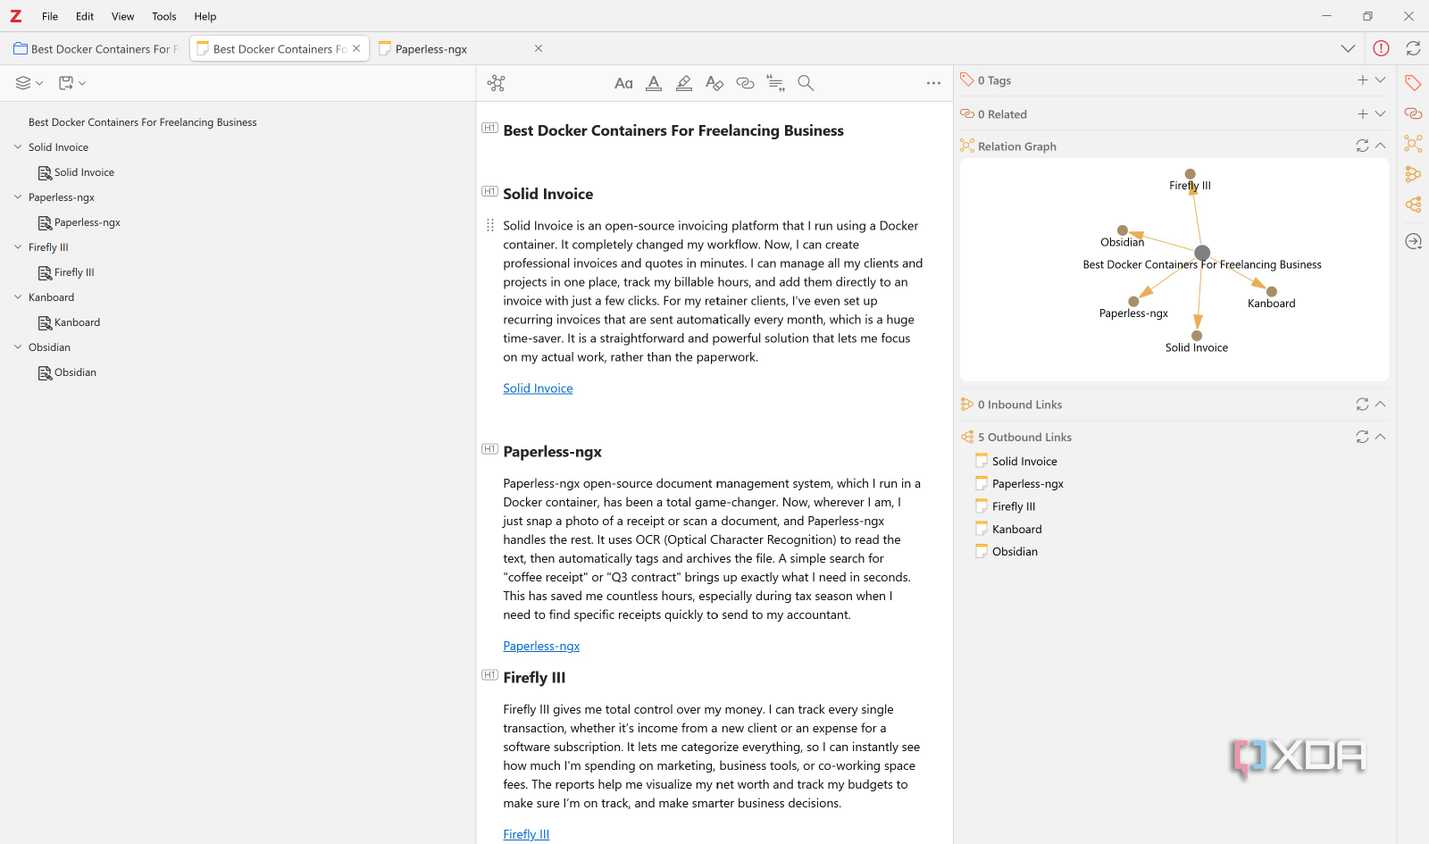Open search in note with magnifier icon

[x=806, y=83]
